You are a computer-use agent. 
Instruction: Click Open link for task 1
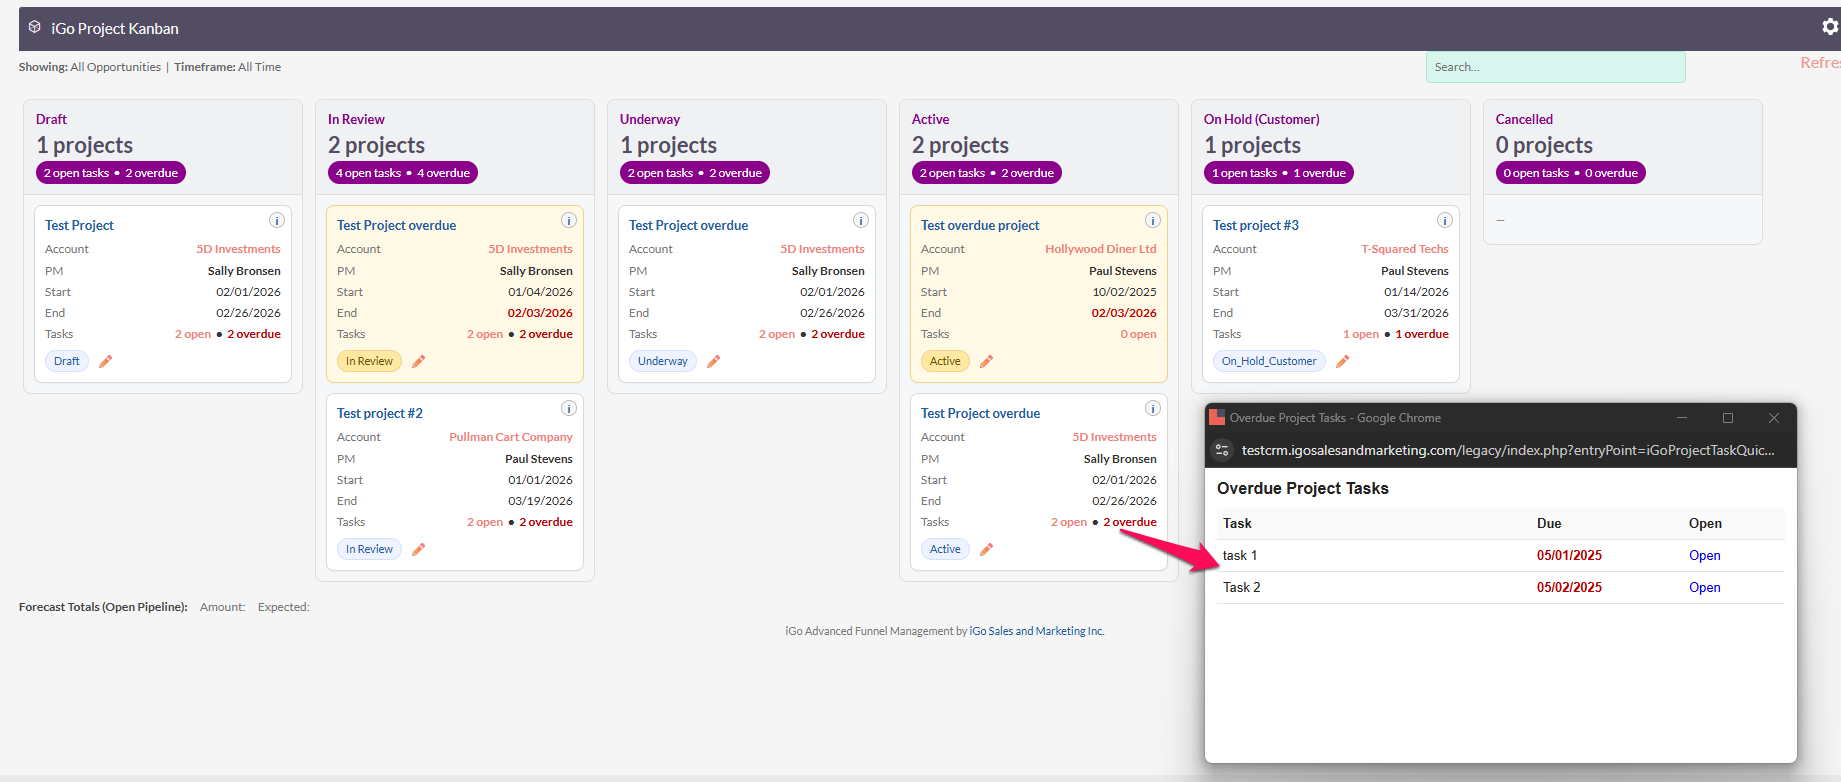tap(1704, 555)
